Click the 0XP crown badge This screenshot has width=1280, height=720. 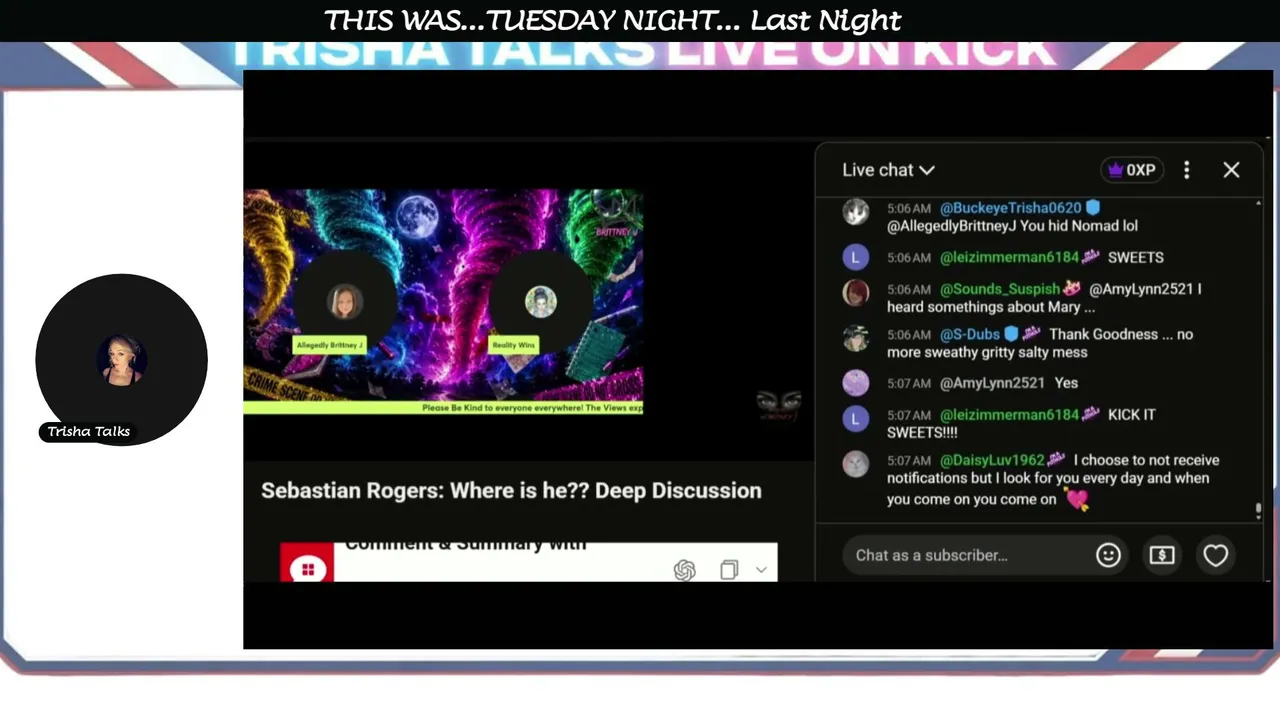1132,170
